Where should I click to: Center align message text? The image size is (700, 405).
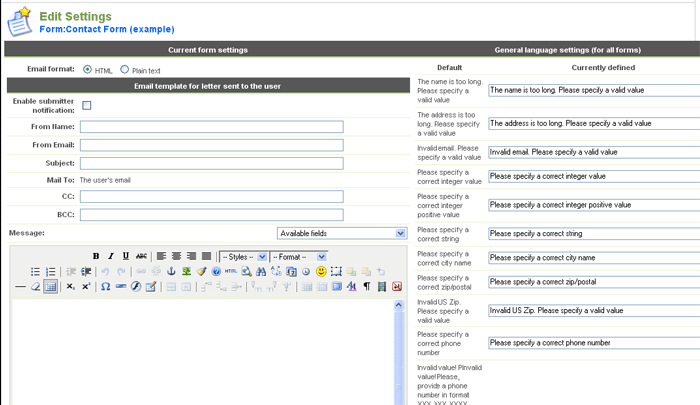click(176, 256)
